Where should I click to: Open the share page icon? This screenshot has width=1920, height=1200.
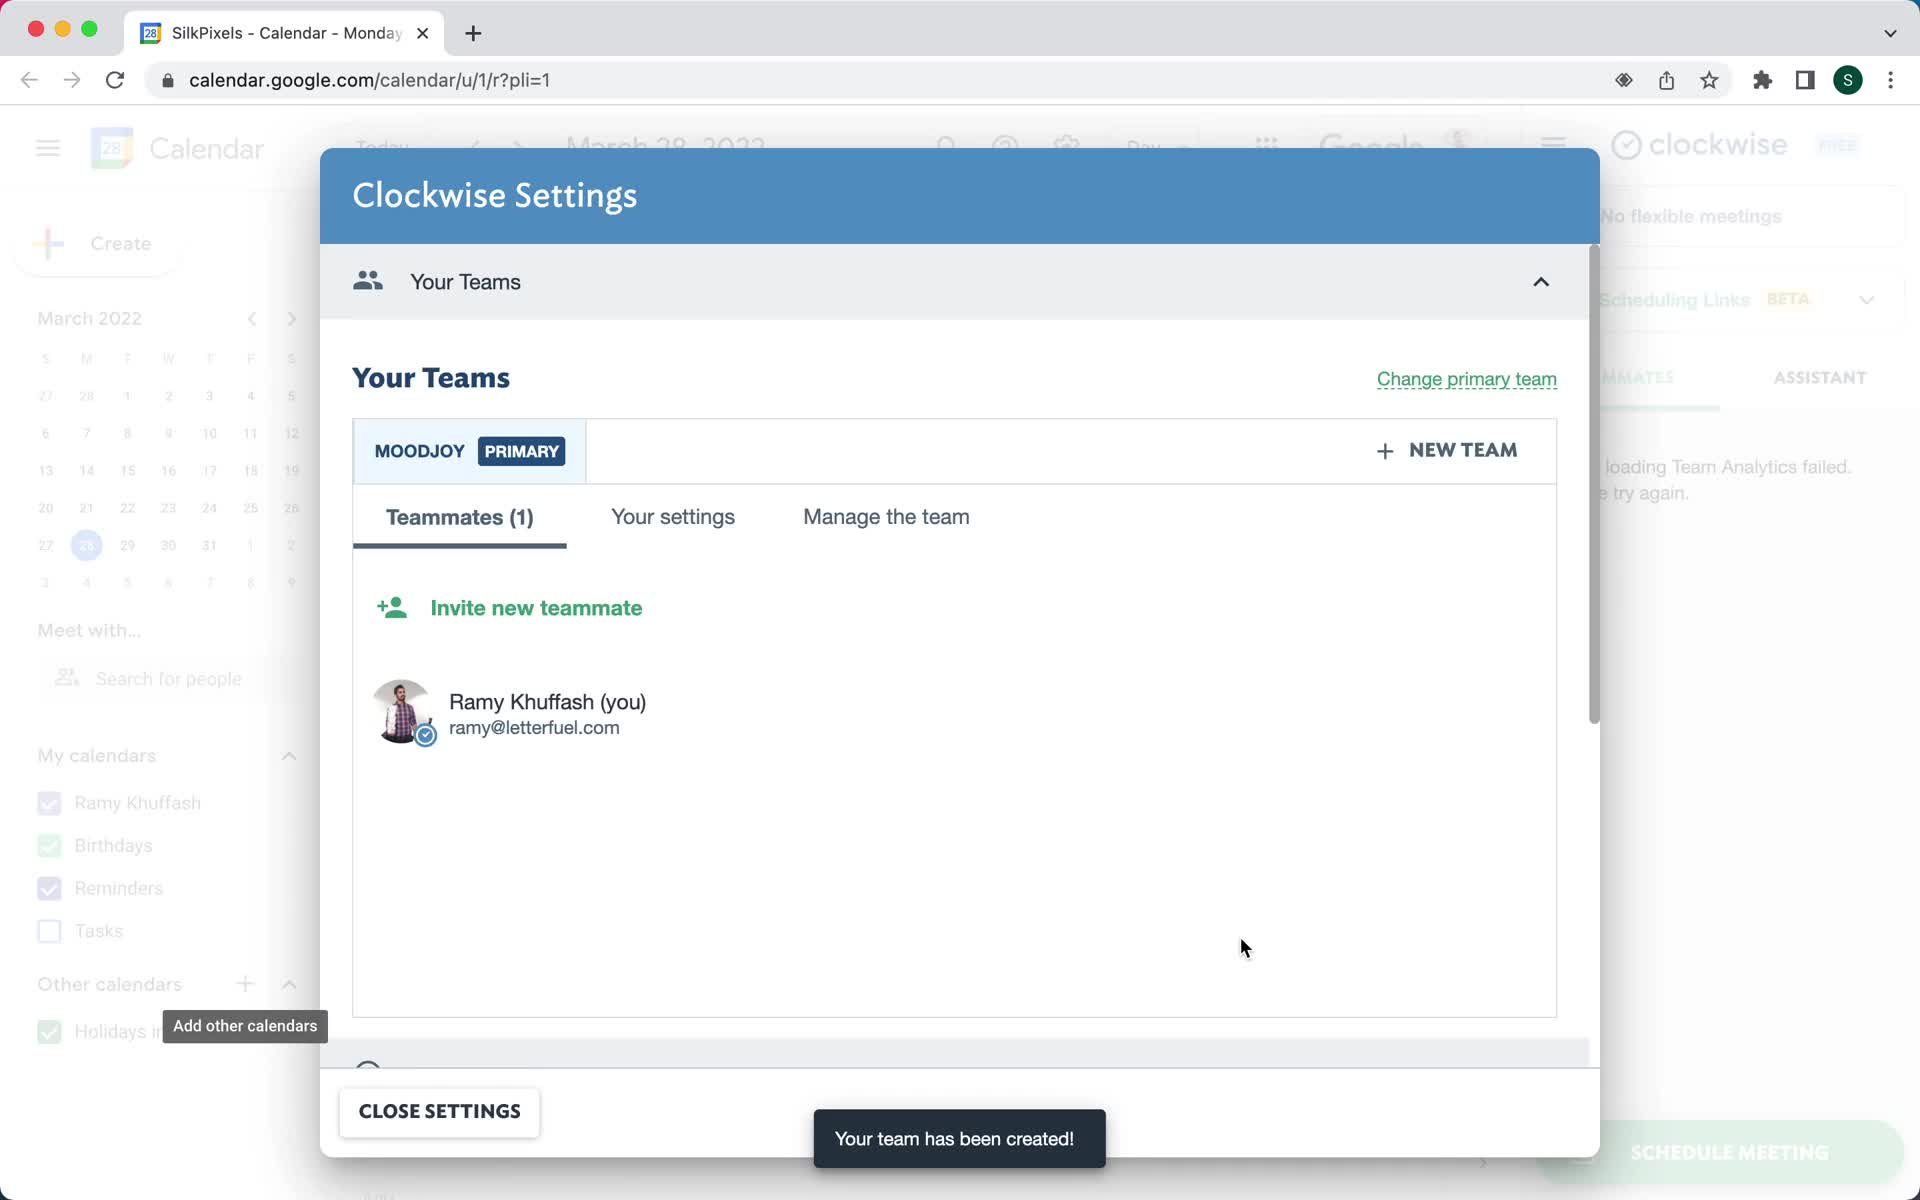click(x=1666, y=80)
